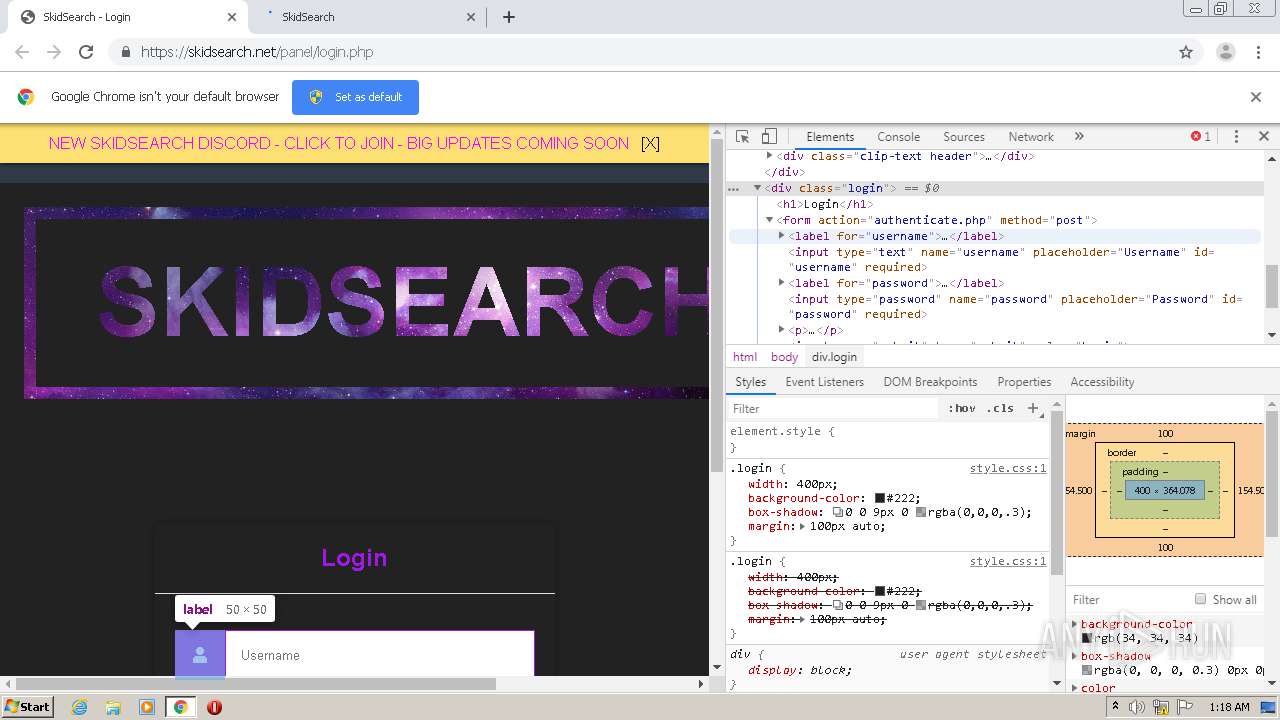Open the box-shadow editor icon in active rule
This screenshot has width=1280, height=720.
[838, 512]
